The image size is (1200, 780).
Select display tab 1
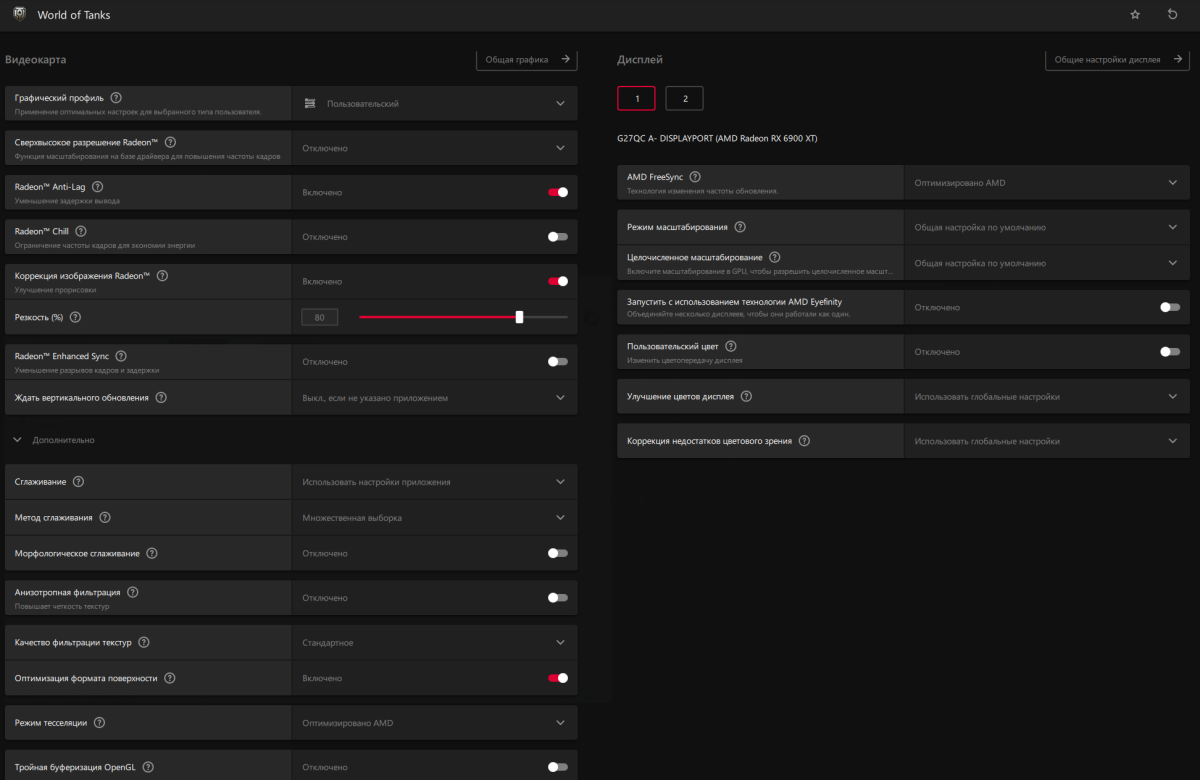pos(636,98)
